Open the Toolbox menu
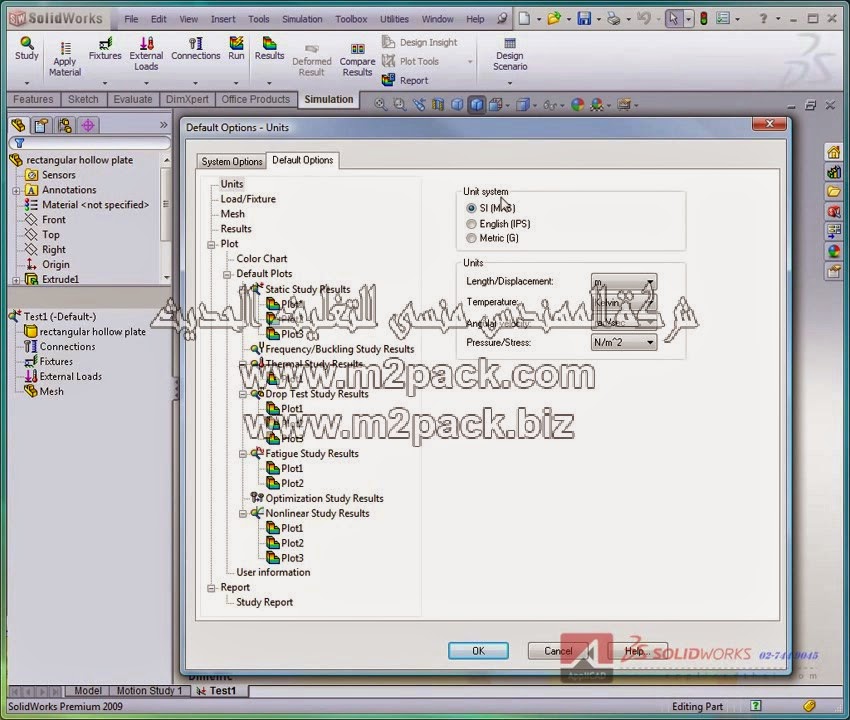 click(351, 19)
